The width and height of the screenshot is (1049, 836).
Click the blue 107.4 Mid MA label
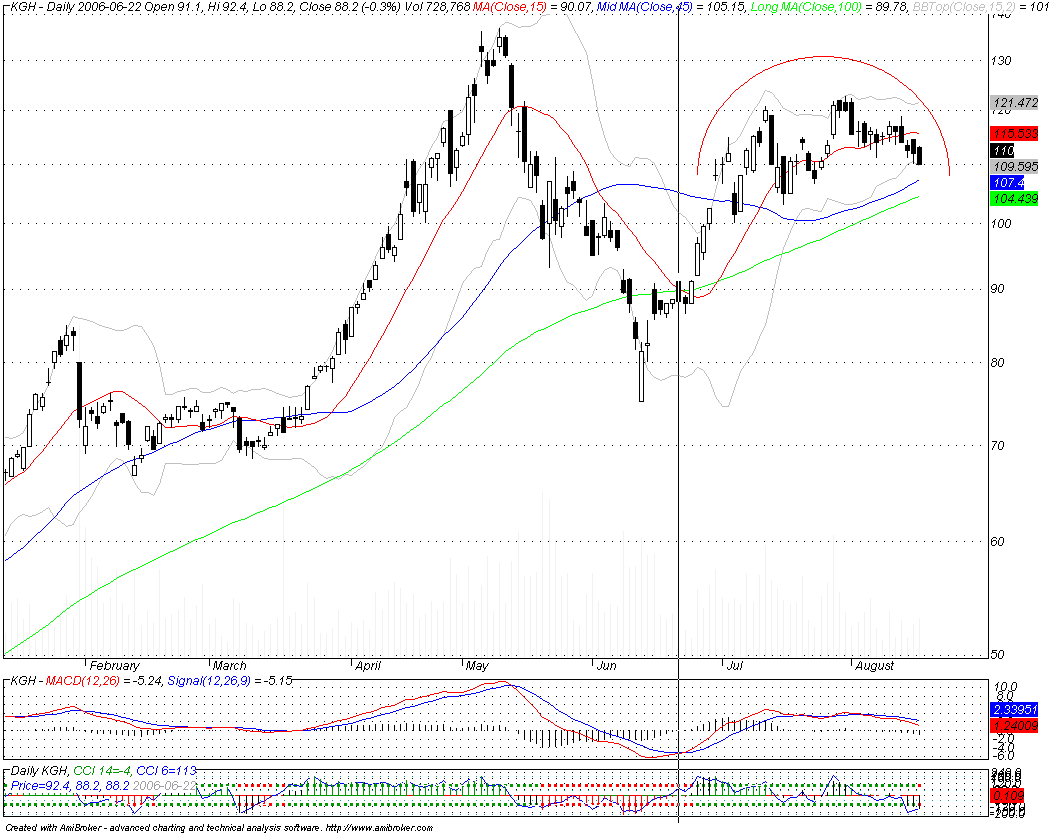pos(1007,182)
